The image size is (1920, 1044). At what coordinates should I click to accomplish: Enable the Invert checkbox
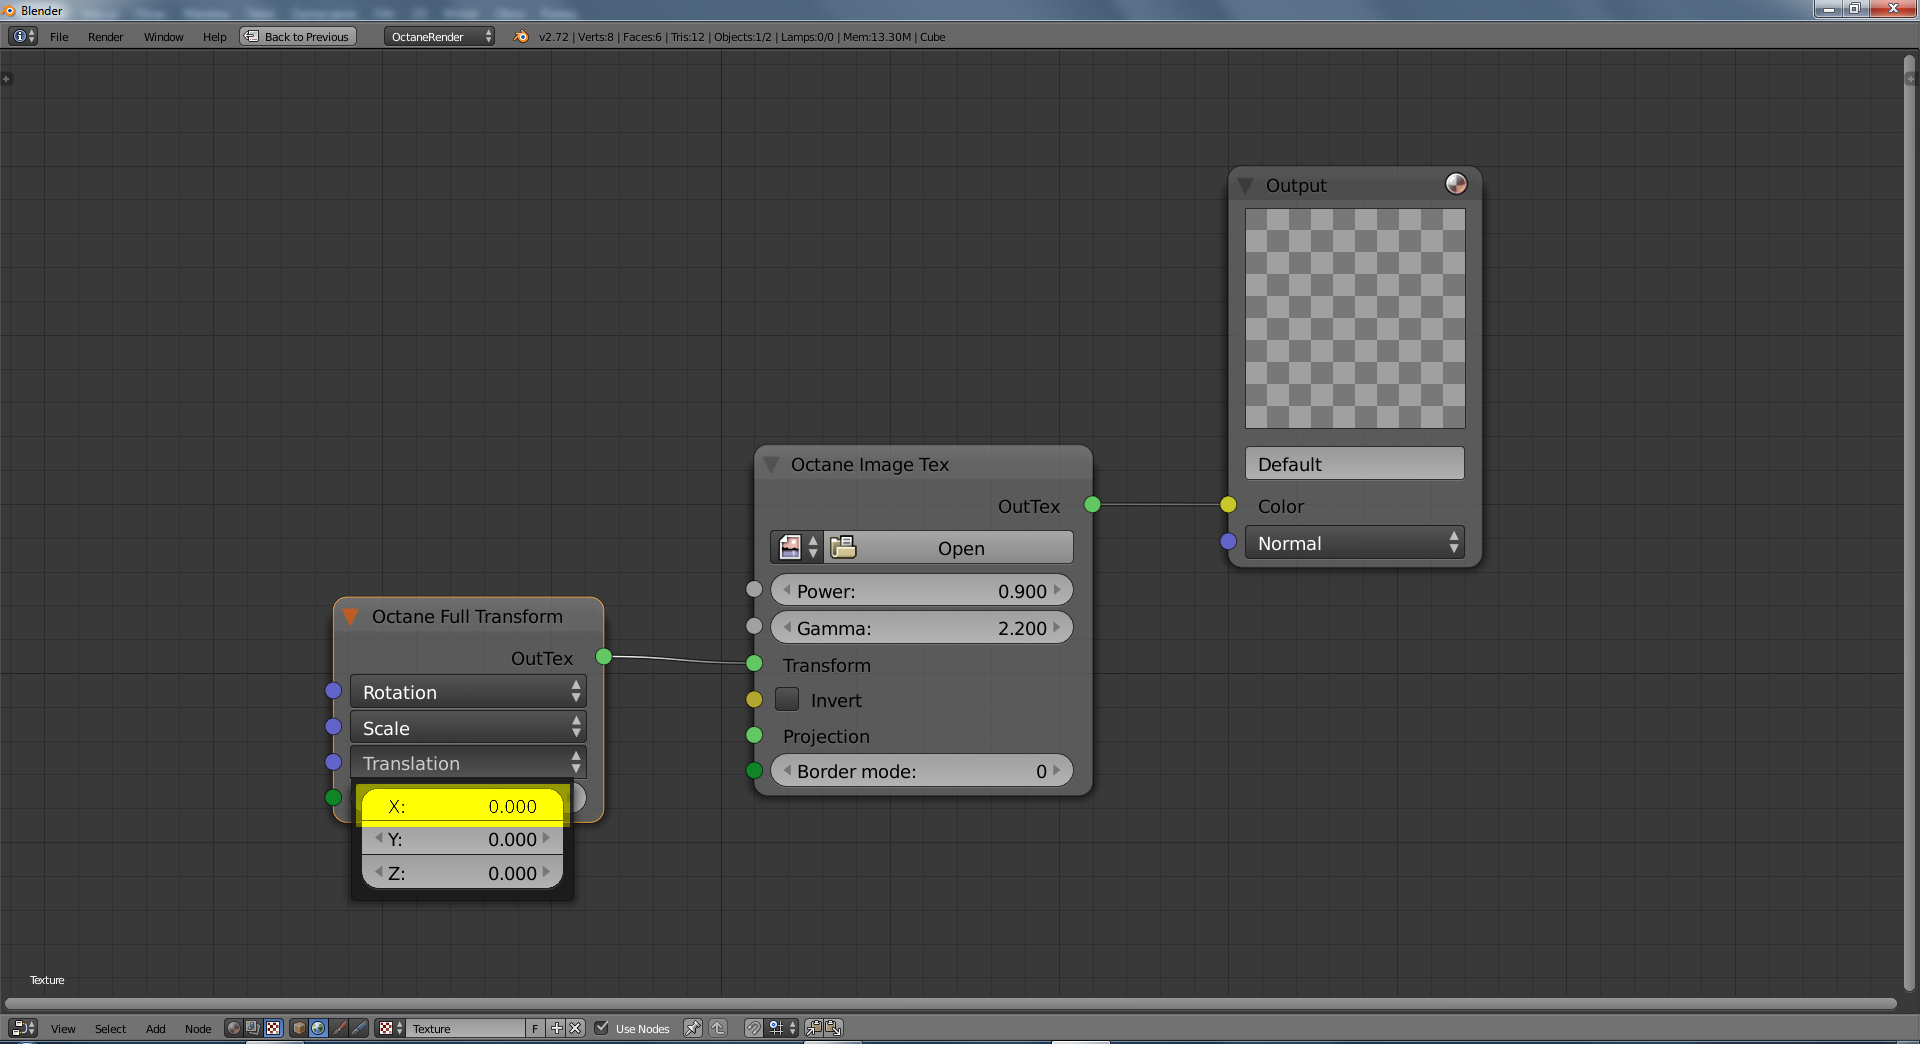click(x=787, y=699)
